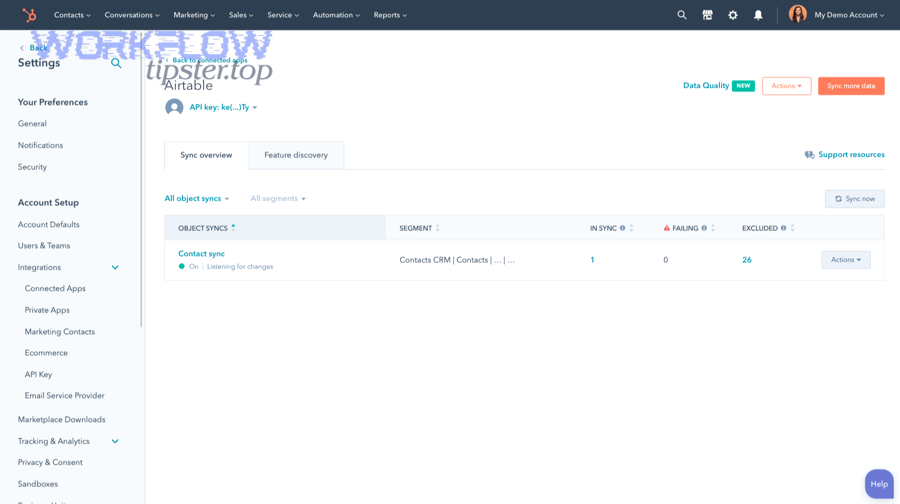The image size is (900, 504).
Task: Switch to Sync overview tab
Action: pyautogui.click(x=206, y=155)
